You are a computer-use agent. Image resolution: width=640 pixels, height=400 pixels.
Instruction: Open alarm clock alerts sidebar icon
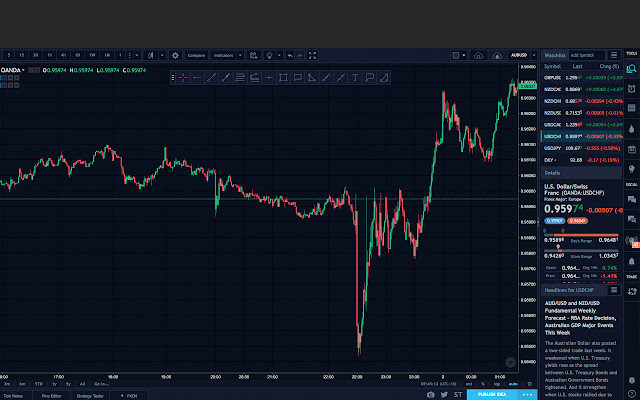click(631, 89)
